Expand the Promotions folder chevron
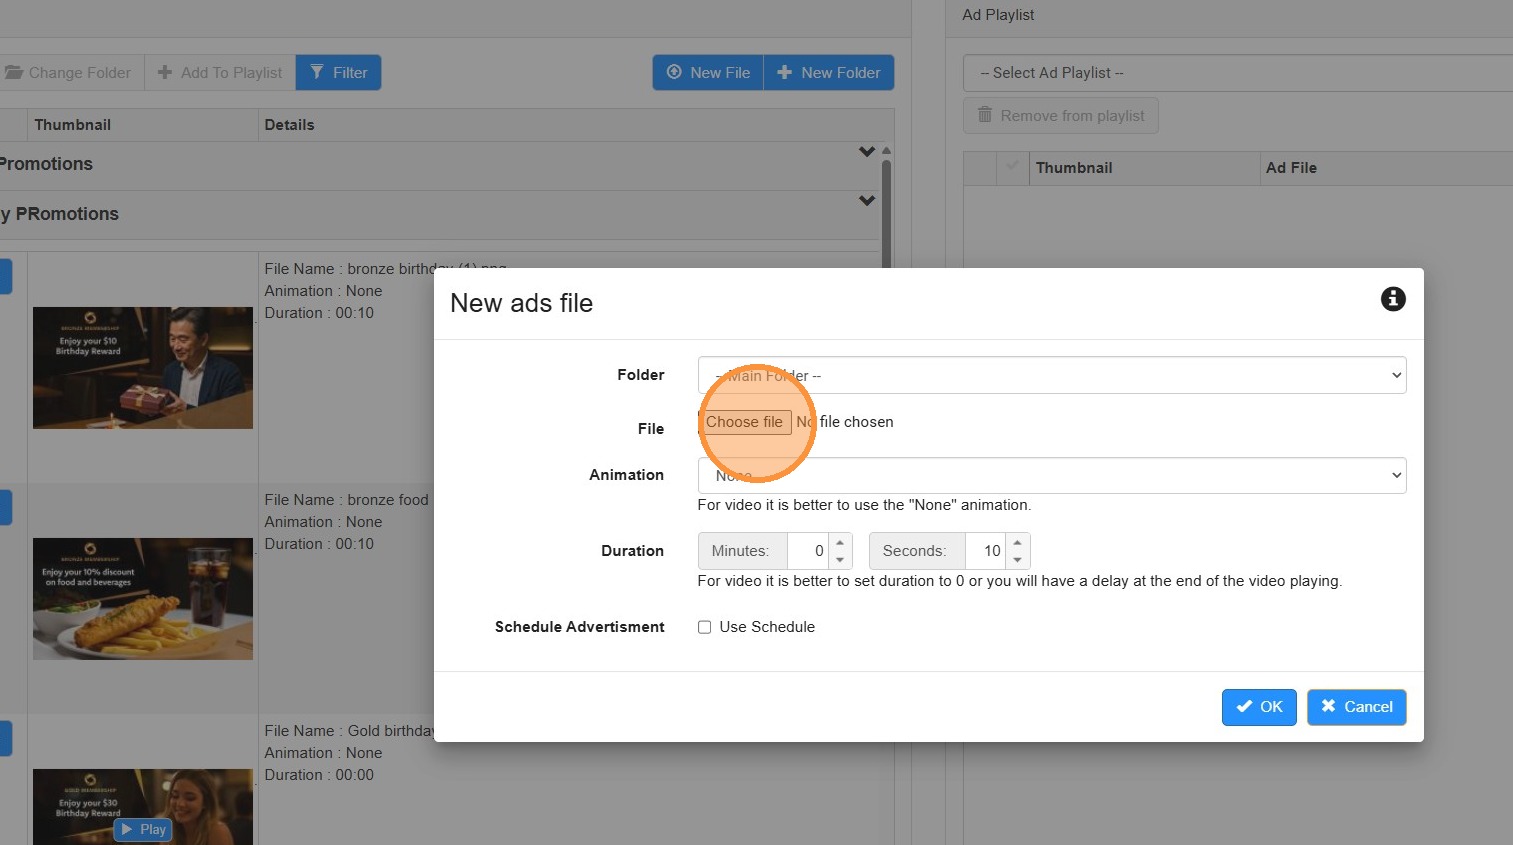Viewport: 1513px width, 845px height. tap(866, 152)
